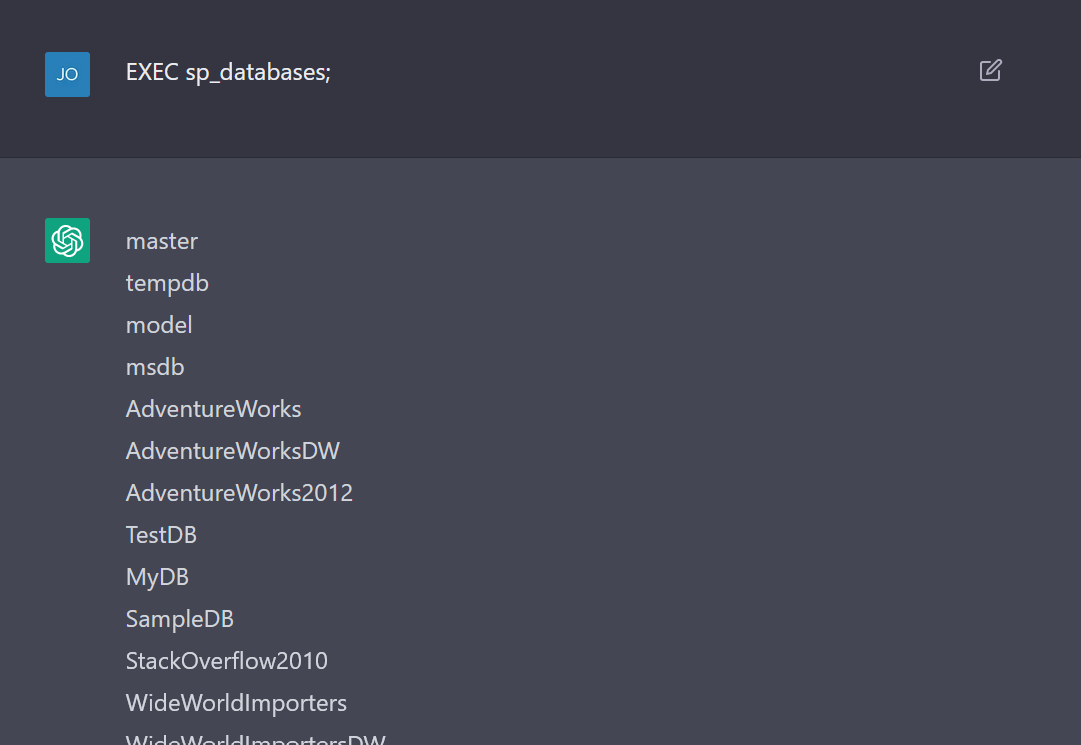Click the 'AdventureWorks' database name
This screenshot has height=745, width=1081.
pos(214,409)
